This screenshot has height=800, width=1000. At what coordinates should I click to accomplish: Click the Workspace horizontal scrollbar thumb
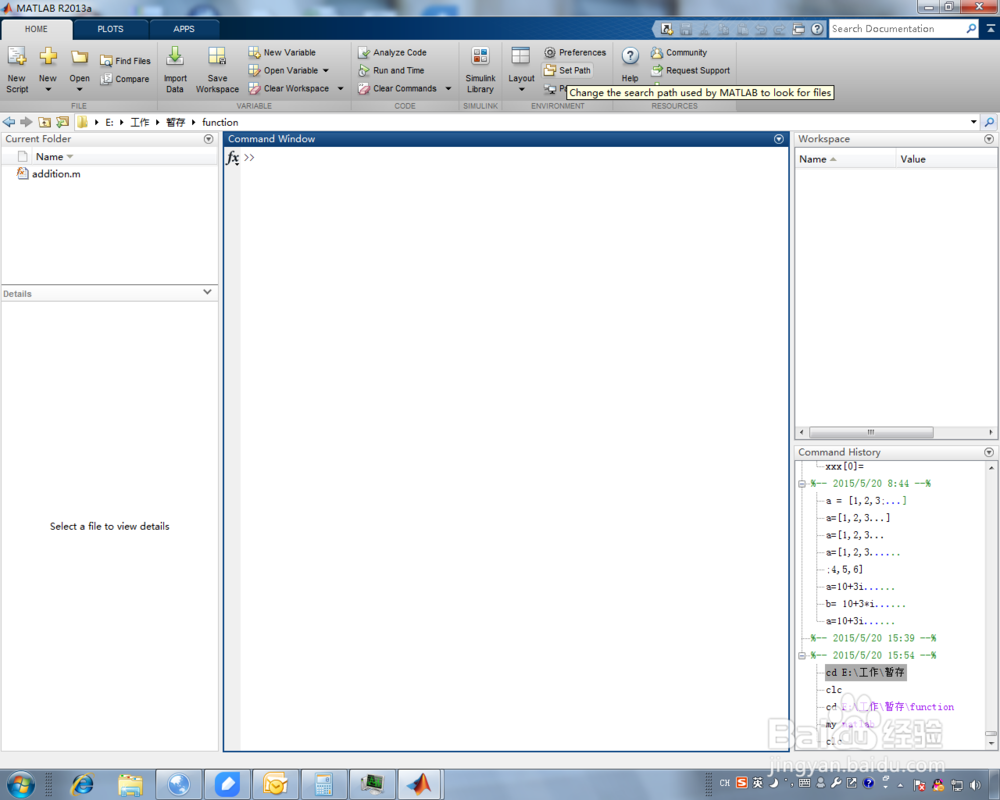point(871,433)
